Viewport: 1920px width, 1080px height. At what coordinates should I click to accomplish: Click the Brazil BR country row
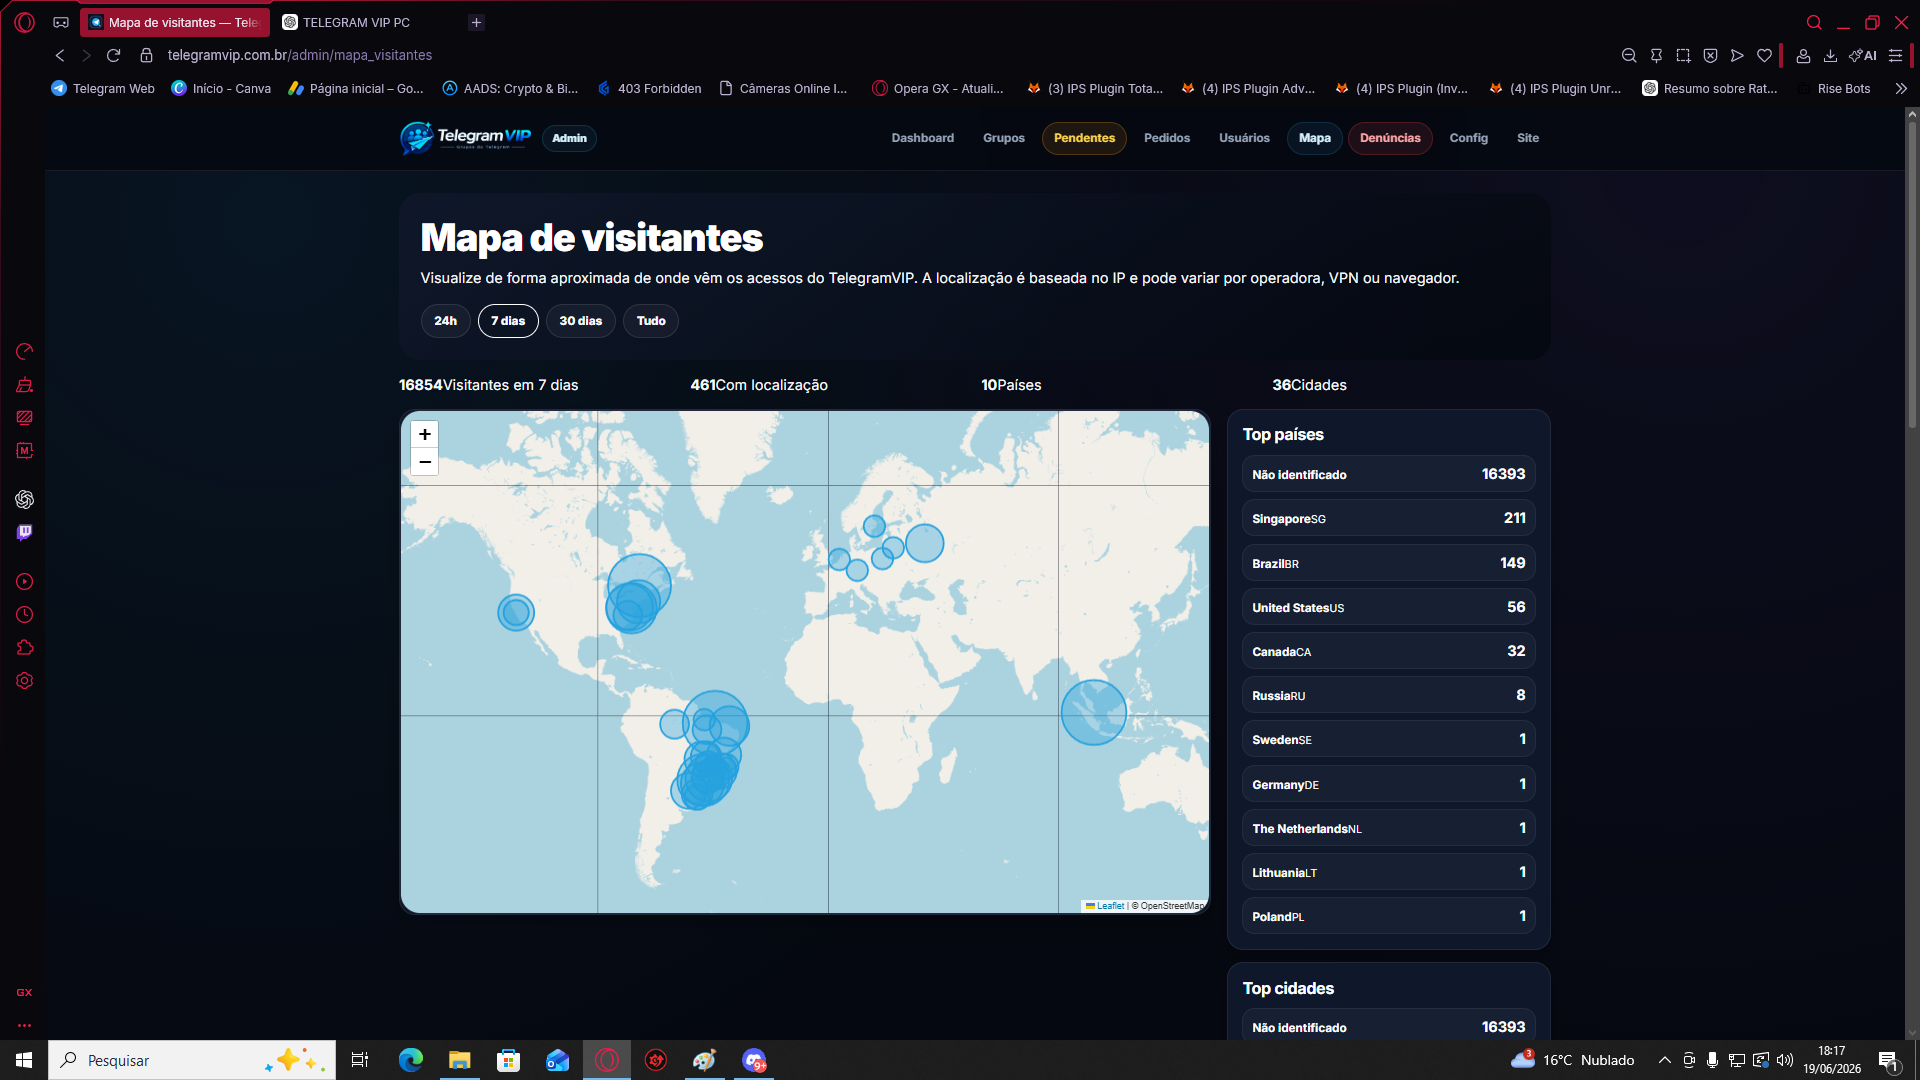1388,563
